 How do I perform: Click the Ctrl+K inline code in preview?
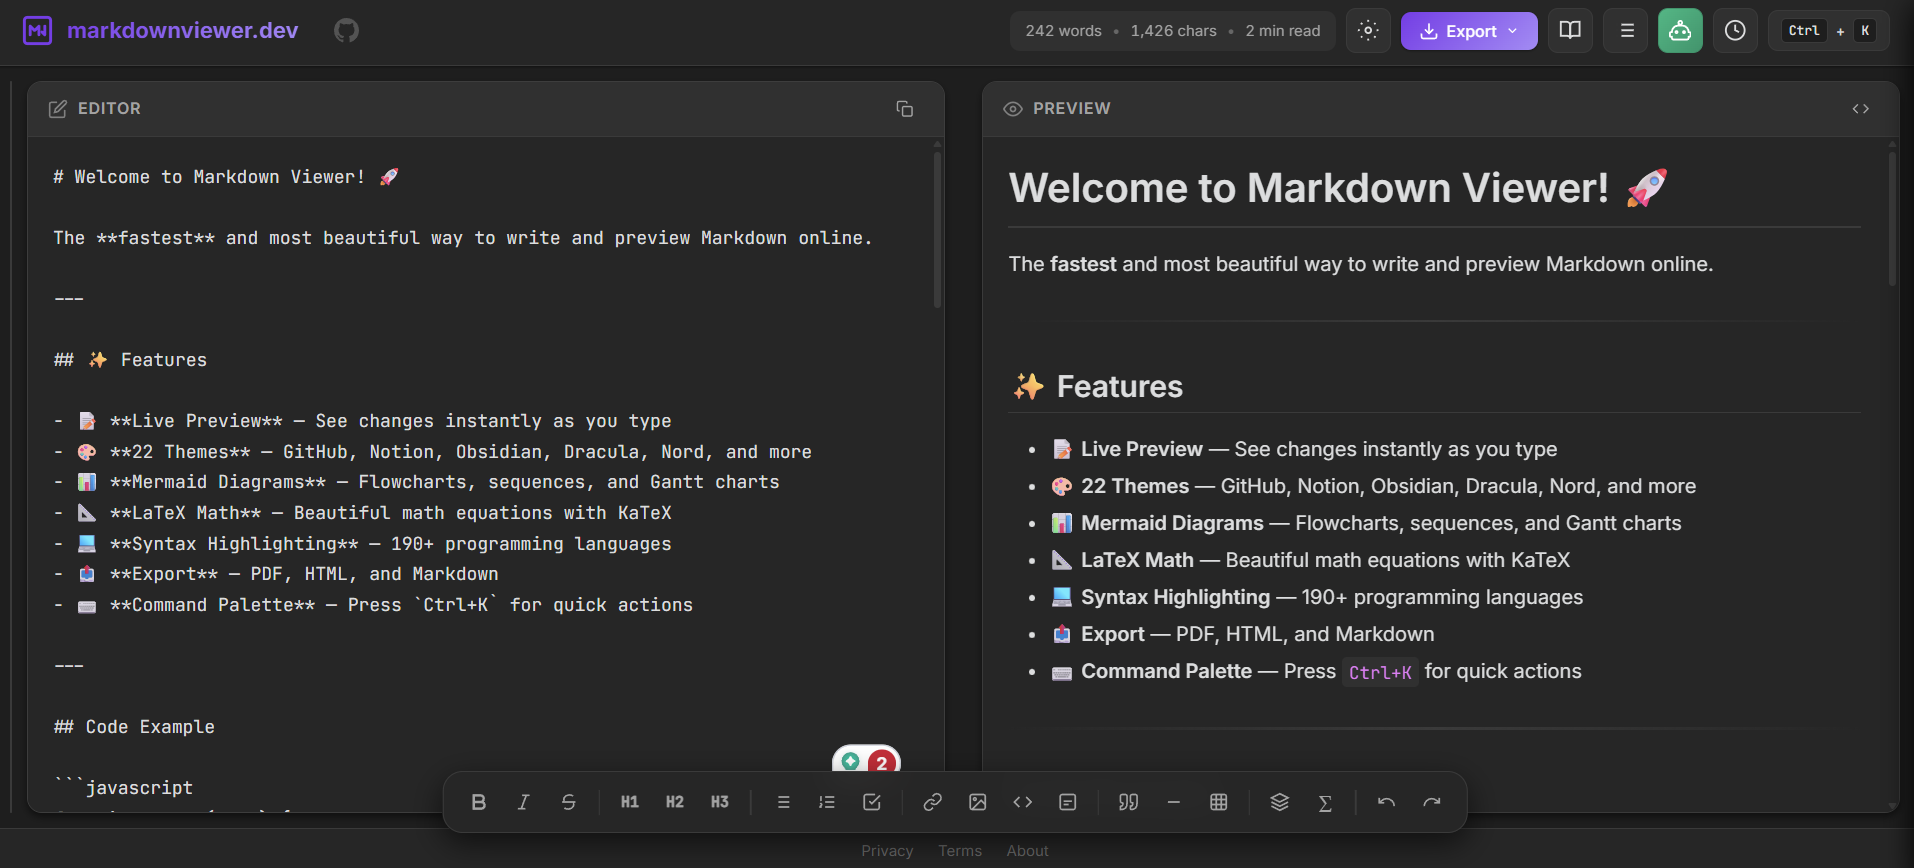point(1380,673)
